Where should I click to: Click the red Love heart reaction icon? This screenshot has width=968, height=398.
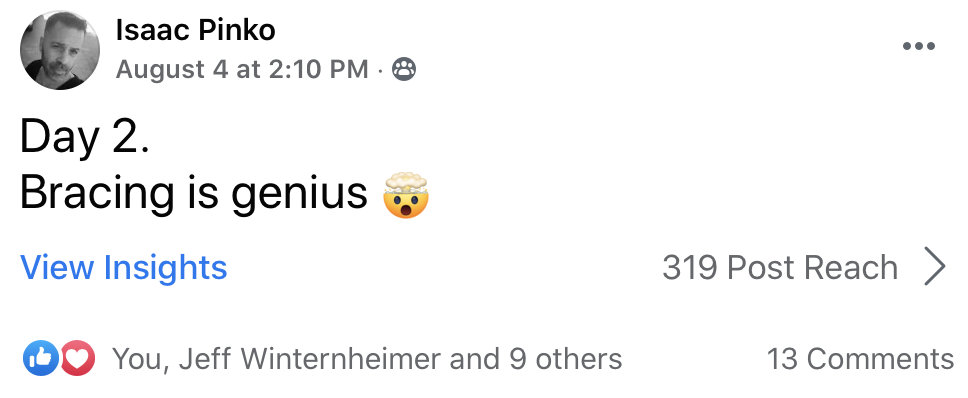coord(78,358)
